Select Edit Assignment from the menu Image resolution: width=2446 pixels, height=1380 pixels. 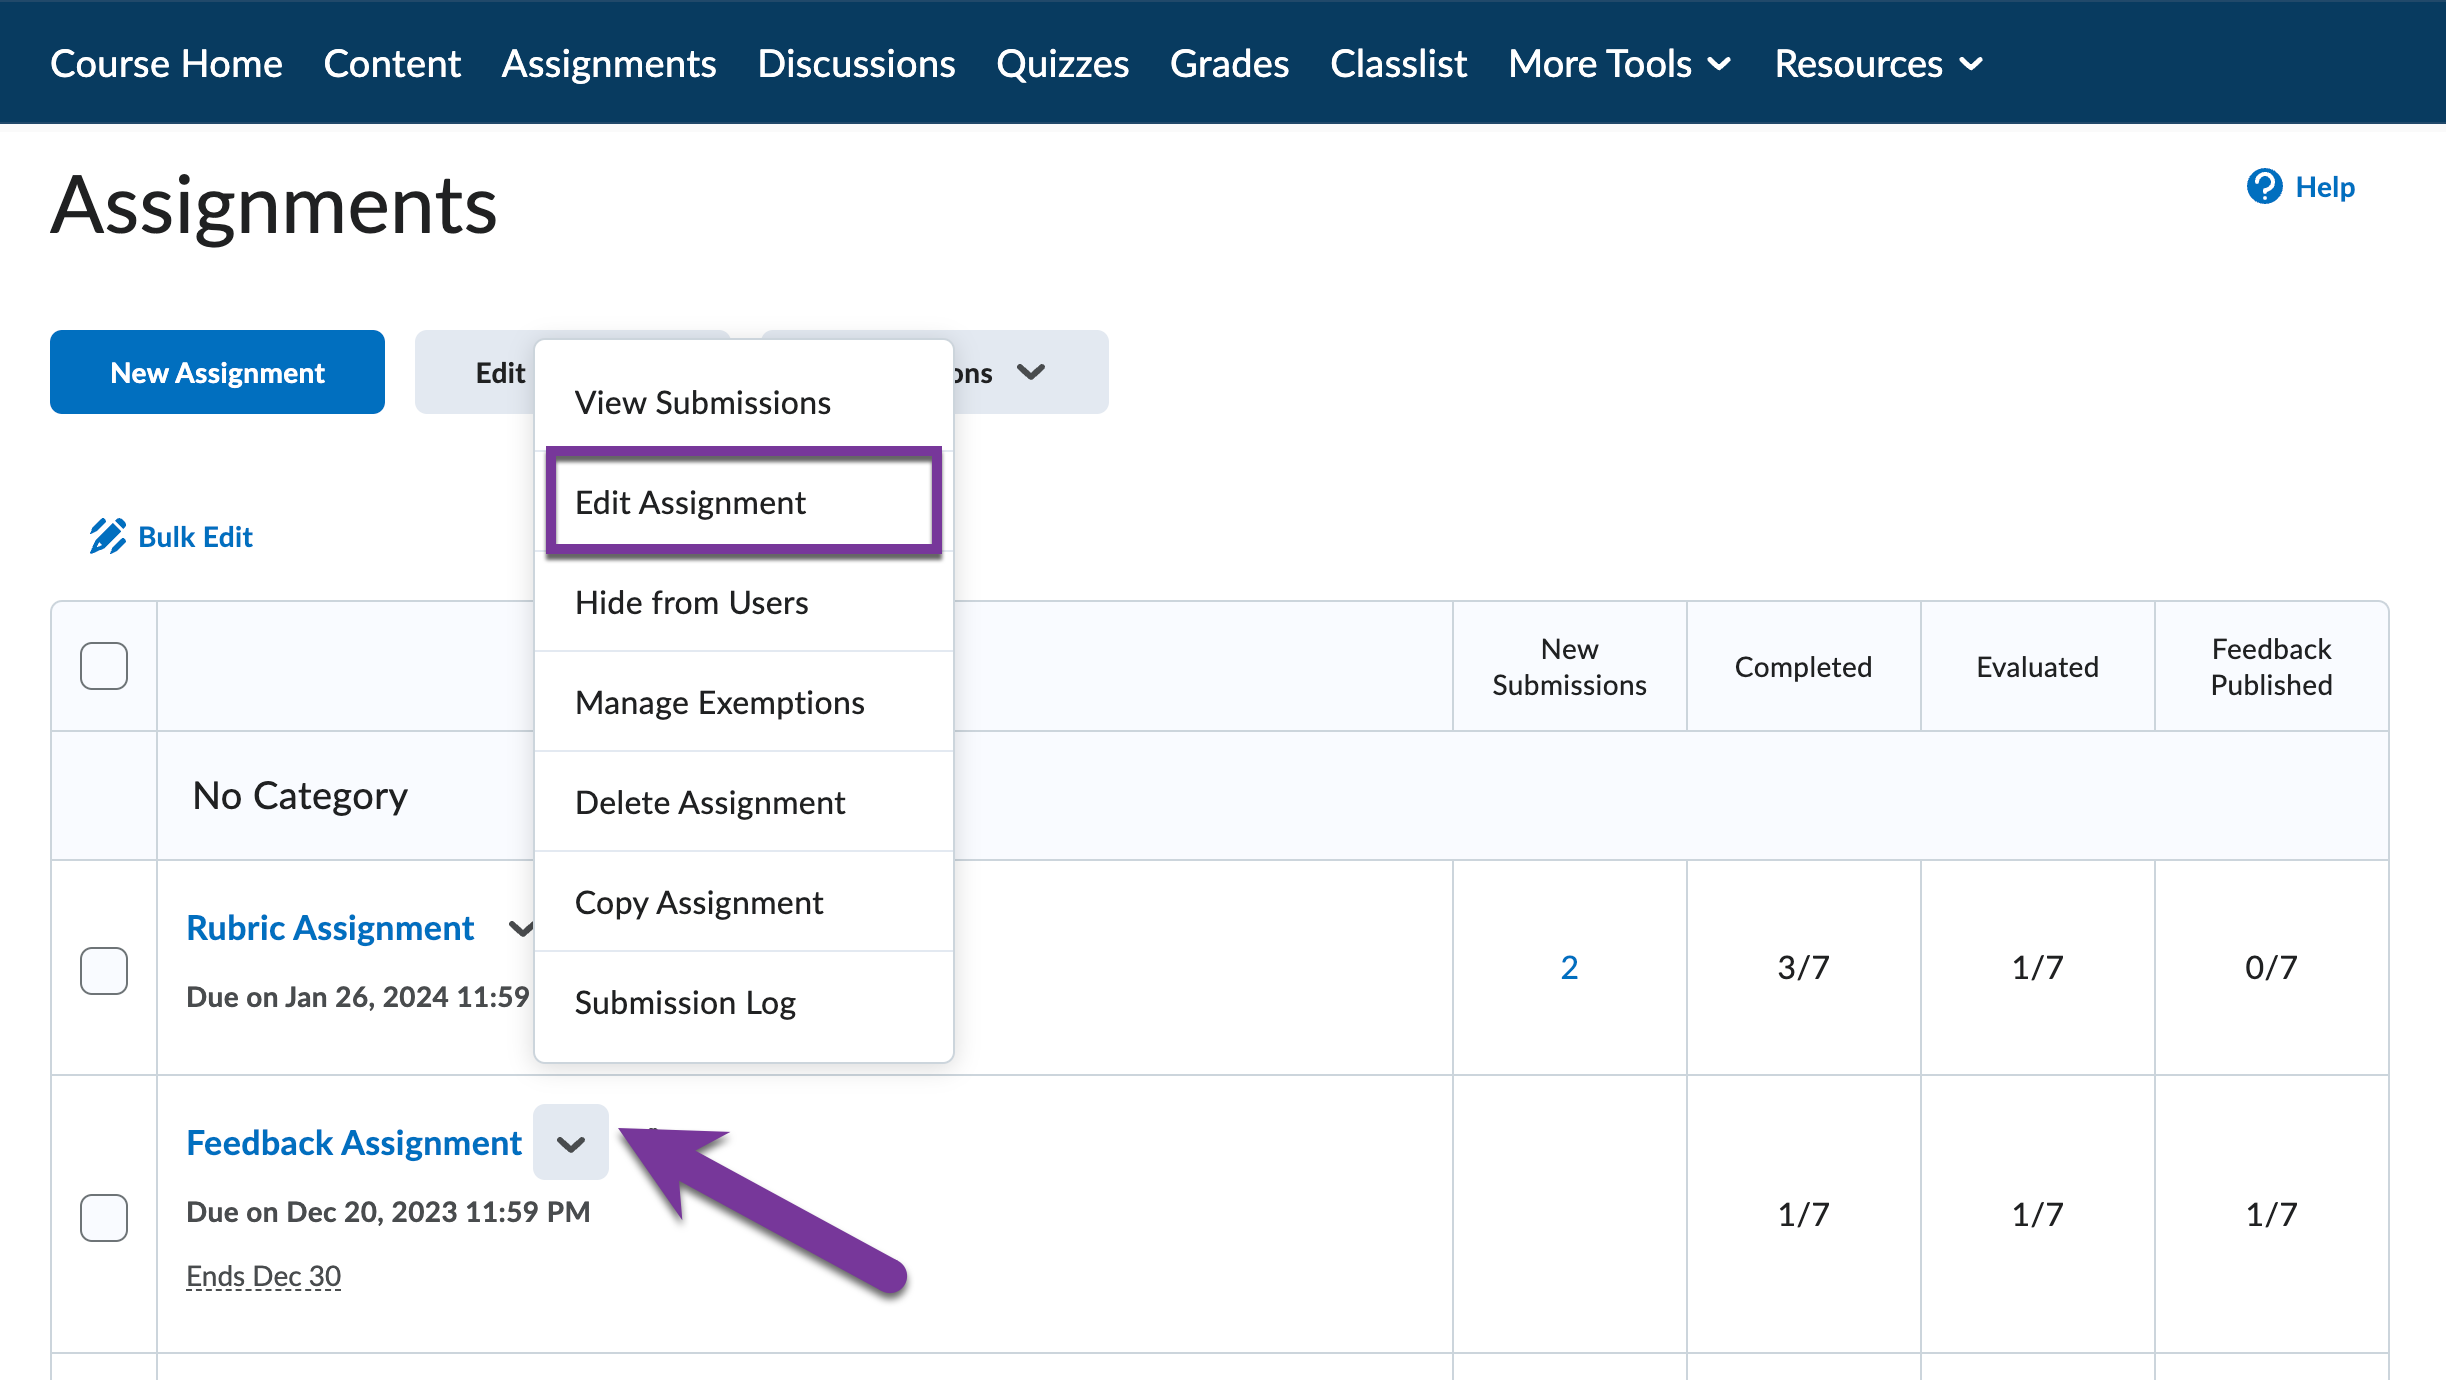tap(691, 502)
